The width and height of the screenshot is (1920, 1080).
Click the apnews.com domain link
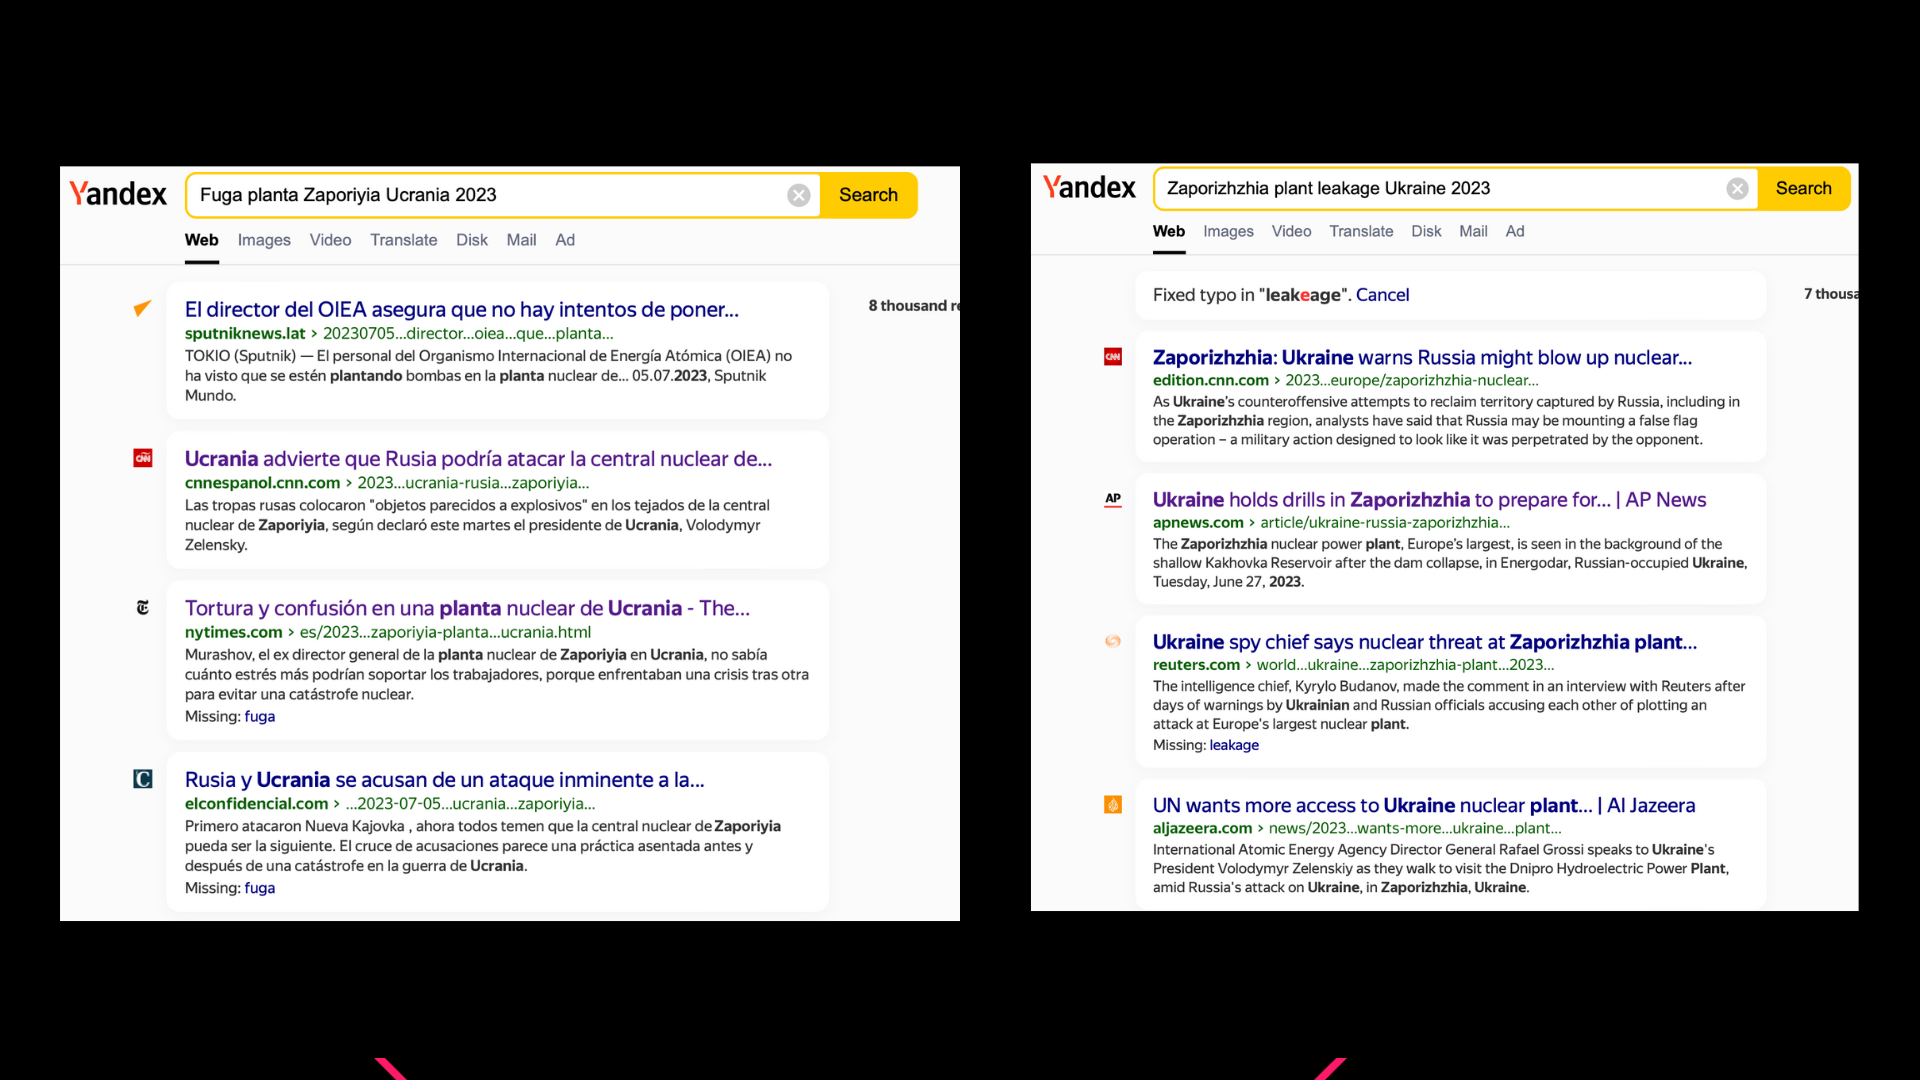[x=1198, y=522]
